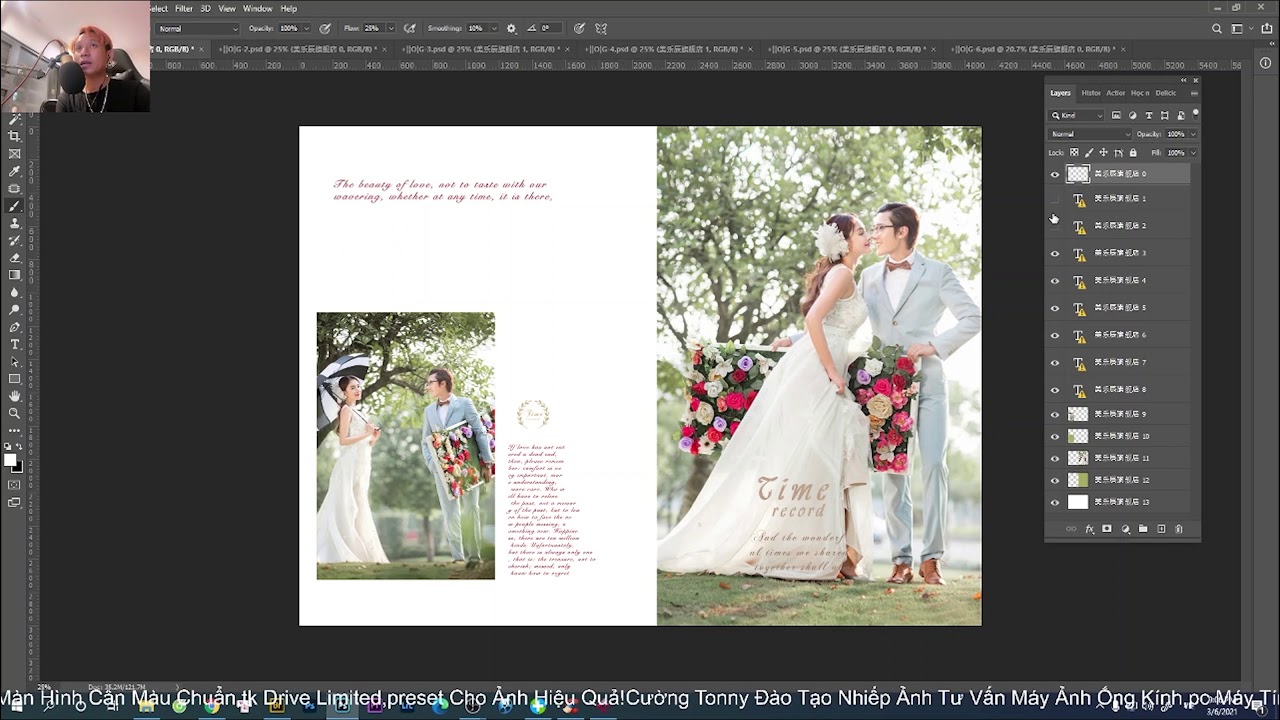The image size is (1280, 720).
Task: Lock all icon in Layers panel
Action: point(1133,153)
